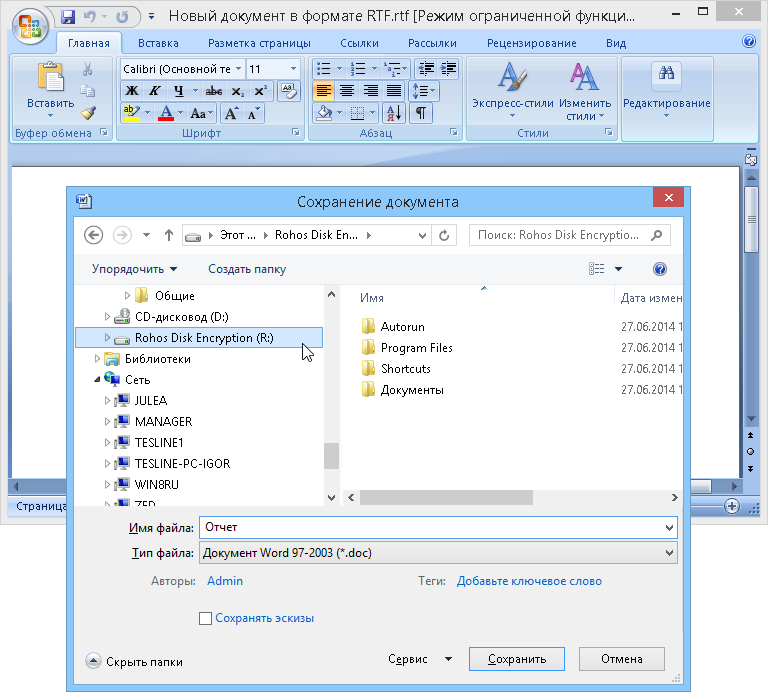Open the Ссылки ribbon tab
This screenshot has width=768, height=692.
359,43
